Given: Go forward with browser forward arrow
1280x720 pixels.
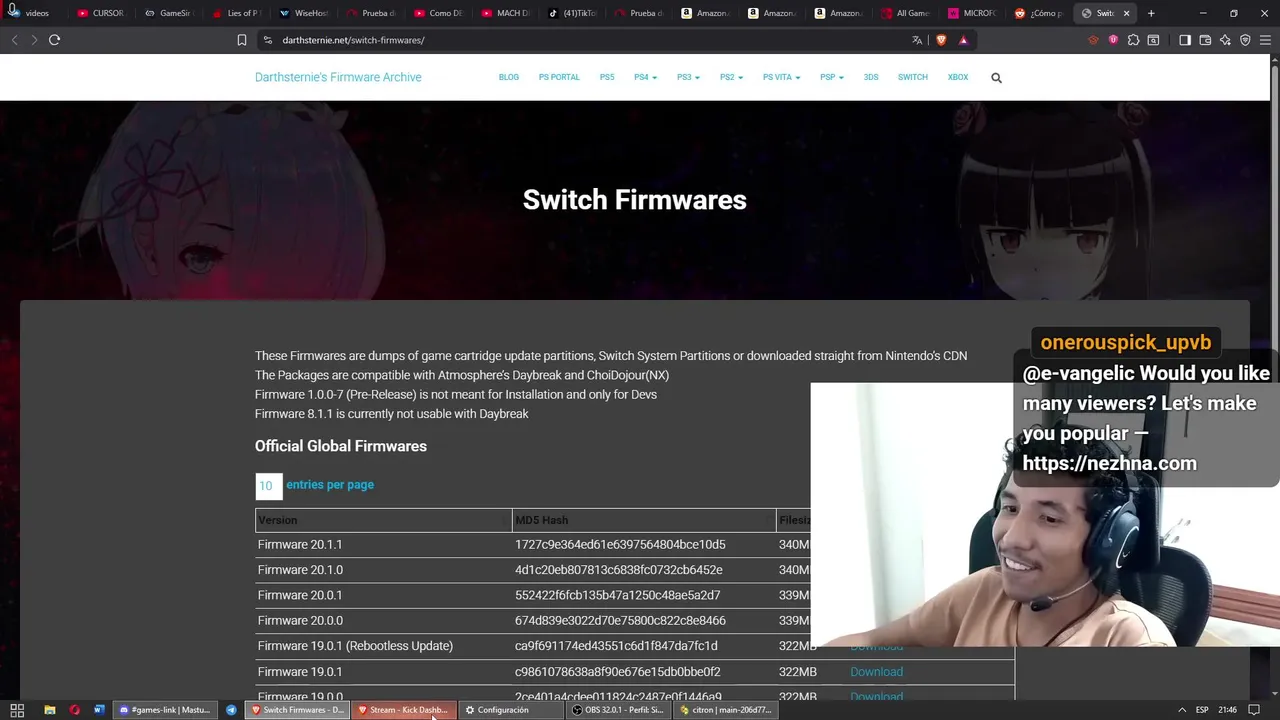Looking at the screenshot, I should tap(34, 40).
